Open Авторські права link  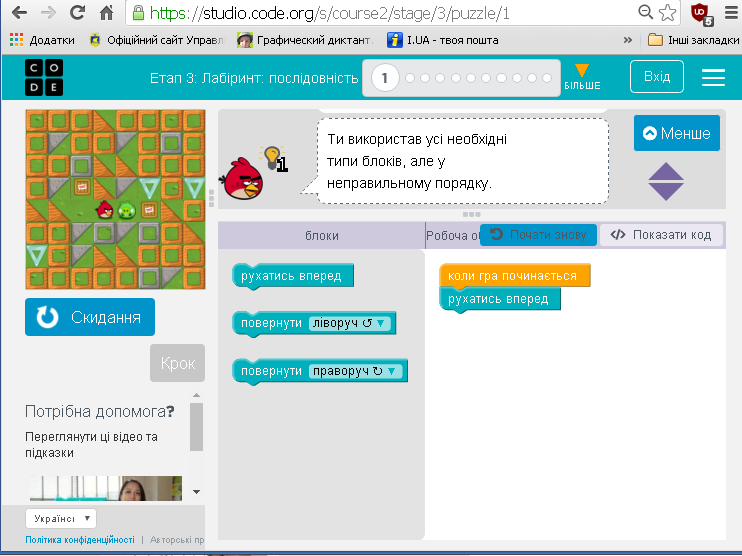tap(177, 540)
